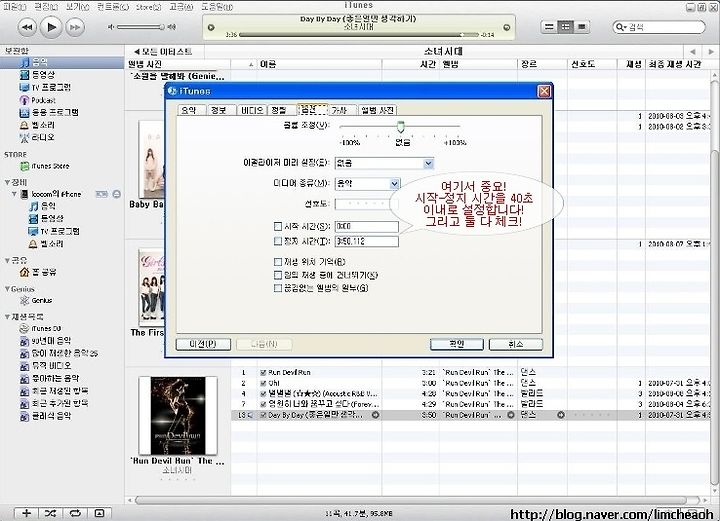Open the 최근 추가된 항목 playlist
The image size is (720, 521).
54,403
